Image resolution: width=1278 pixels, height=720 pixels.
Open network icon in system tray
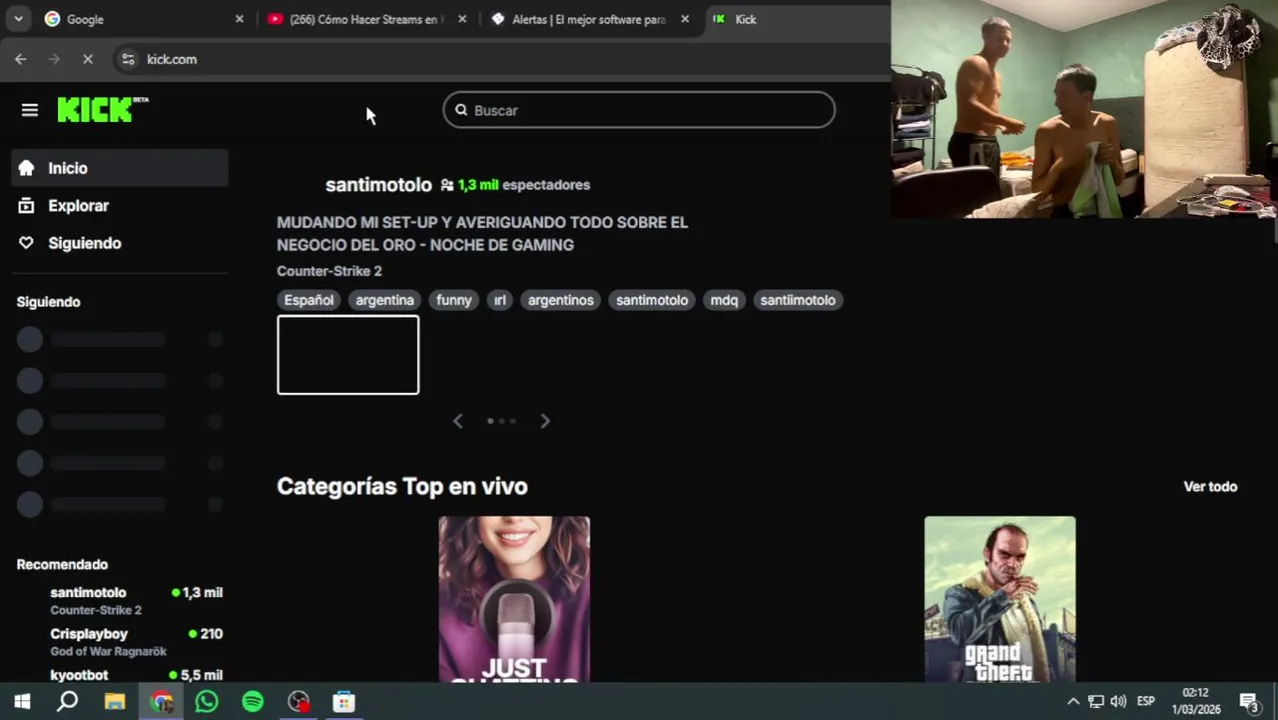pyautogui.click(x=1096, y=701)
